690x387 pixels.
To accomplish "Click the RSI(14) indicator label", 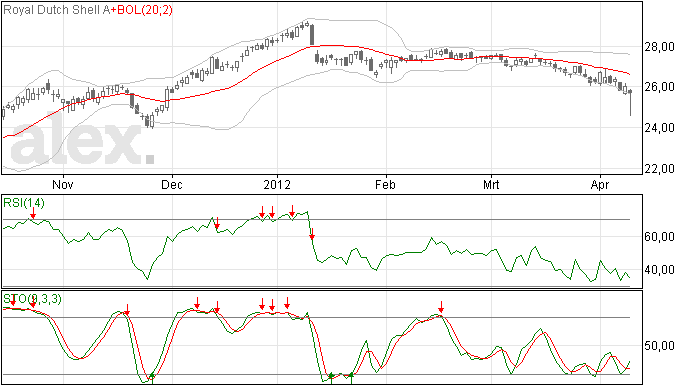I will [24, 203].
